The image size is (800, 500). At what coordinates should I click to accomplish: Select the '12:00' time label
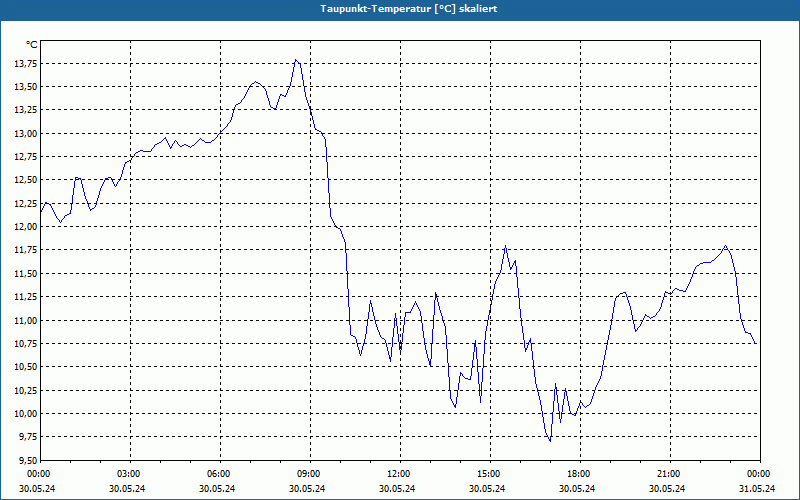coord(399,474)
